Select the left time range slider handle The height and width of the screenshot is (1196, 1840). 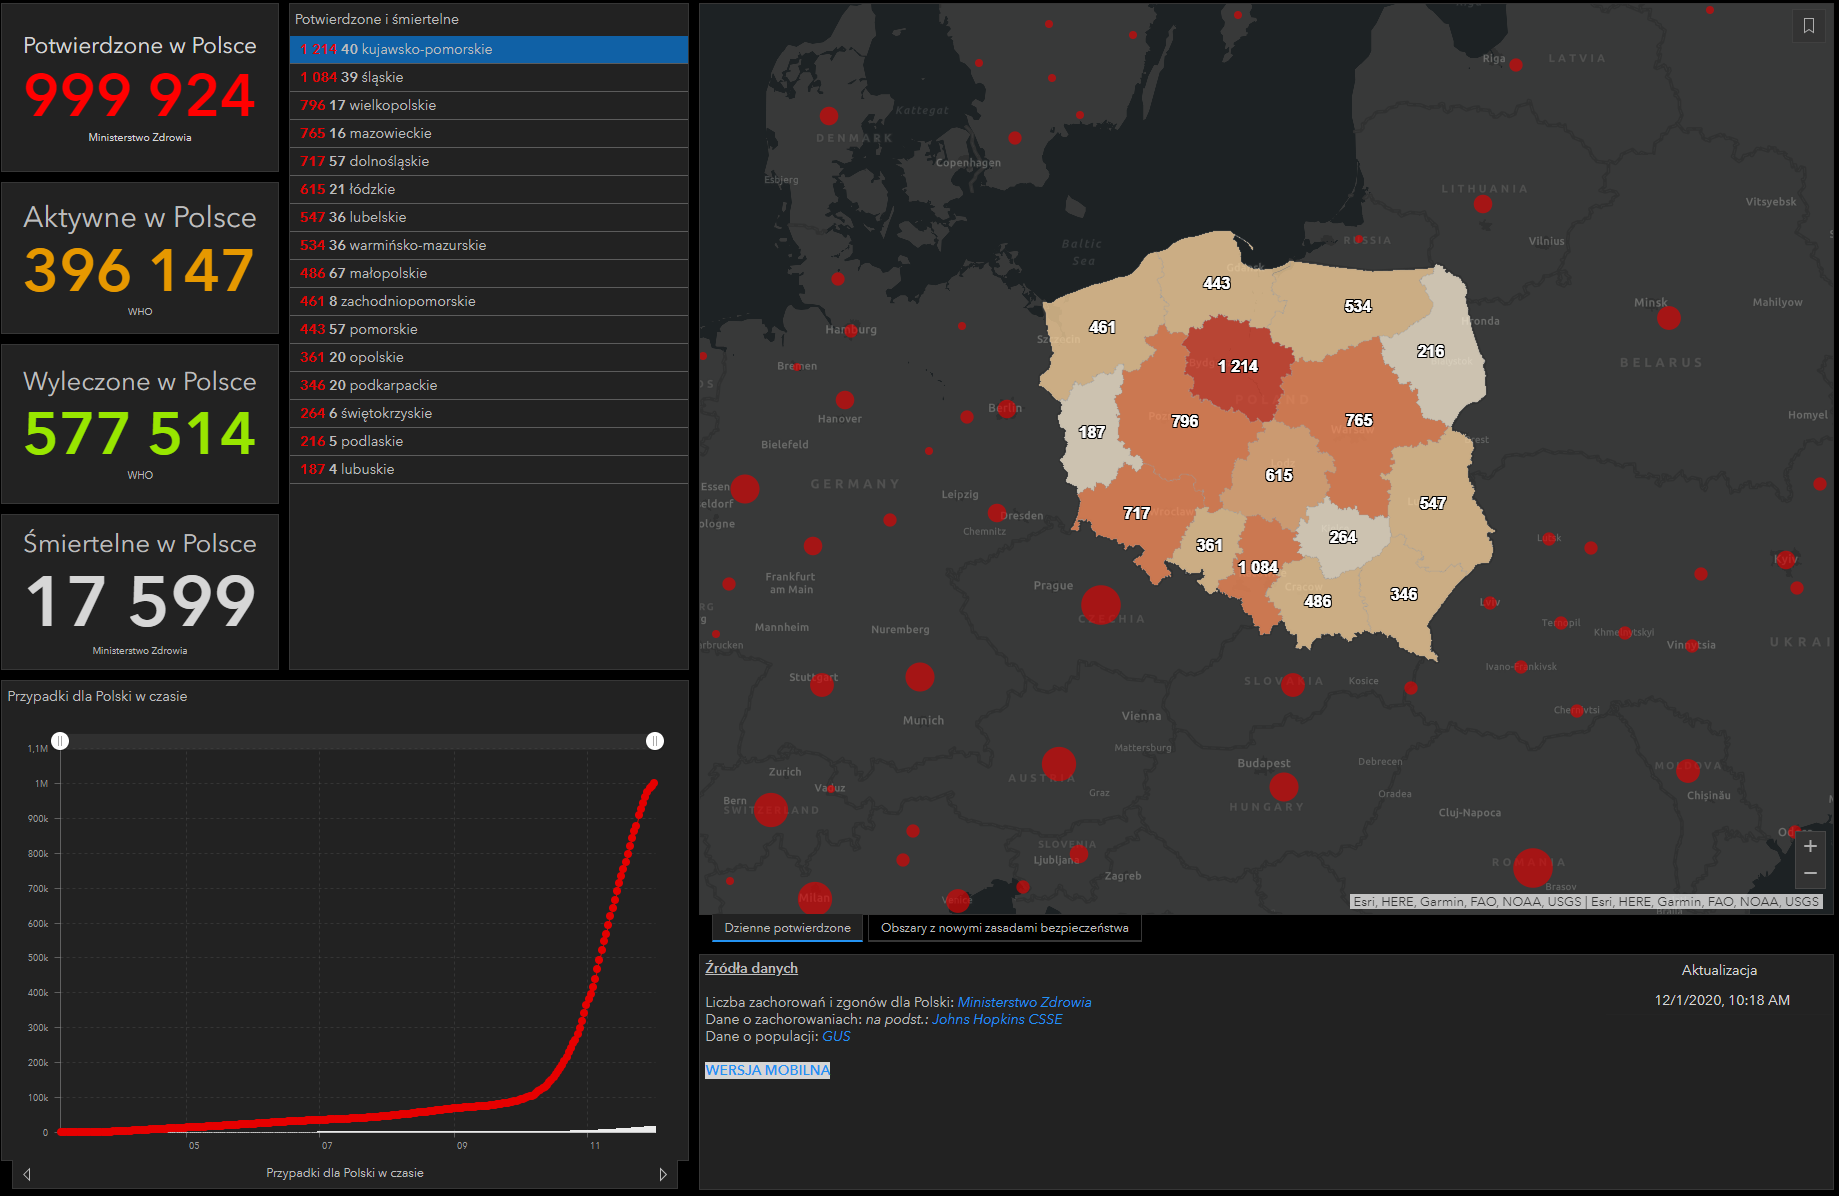tap(60, 741)
